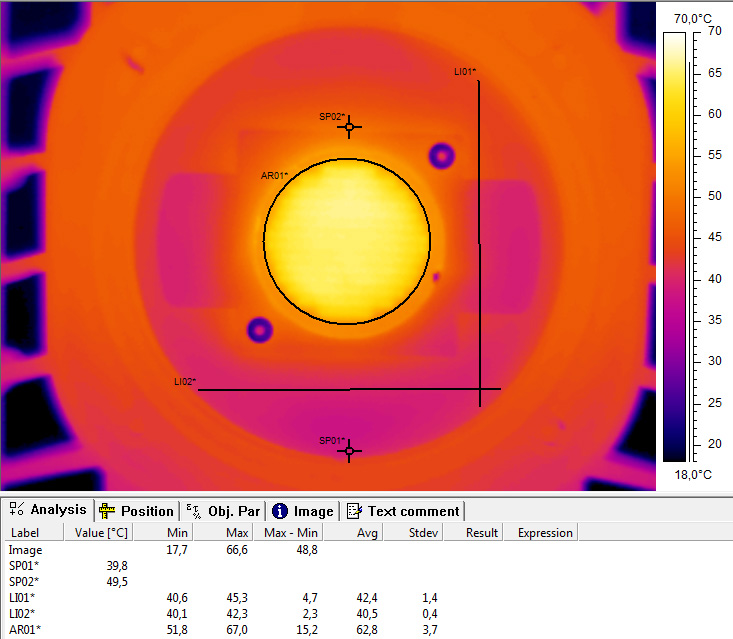Click the SP02 crosshair spot marker
The height and width of the screenshot is (639, 733).
(349, 127)
